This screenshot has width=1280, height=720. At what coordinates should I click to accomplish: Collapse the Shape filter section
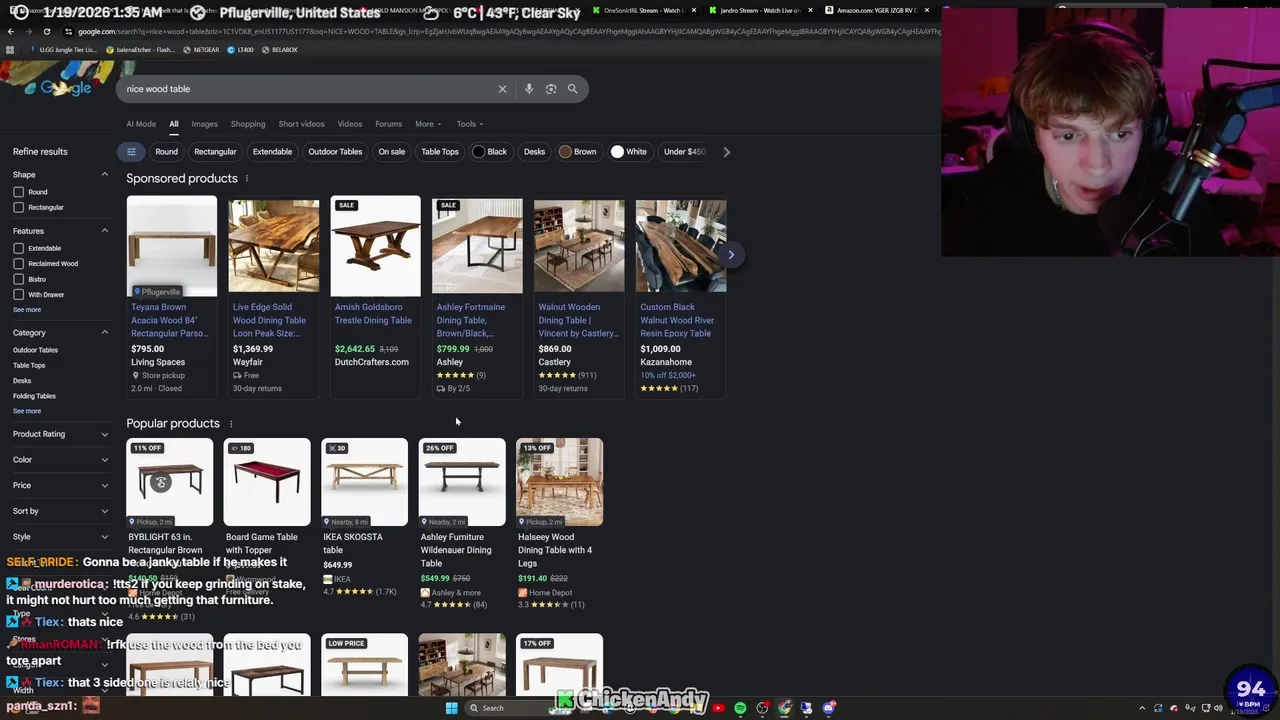[104, 175]
